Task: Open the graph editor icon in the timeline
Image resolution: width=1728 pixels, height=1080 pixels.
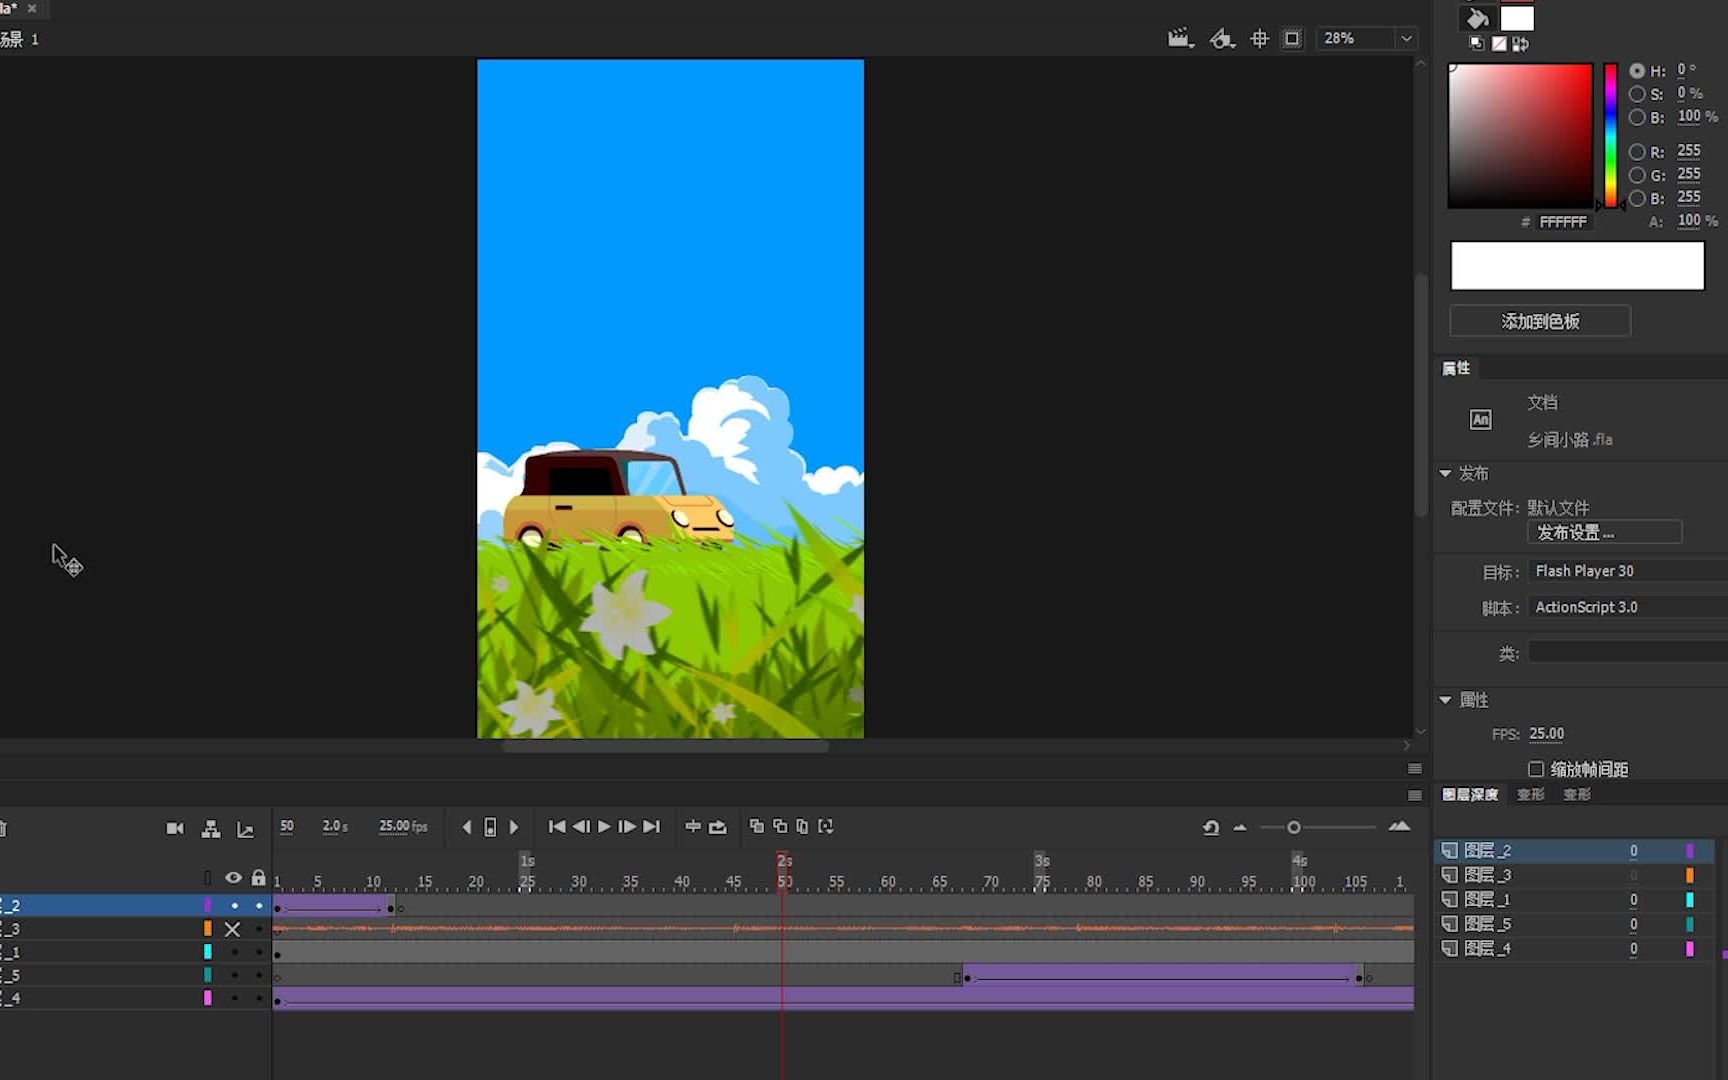Action: [245, 828]
